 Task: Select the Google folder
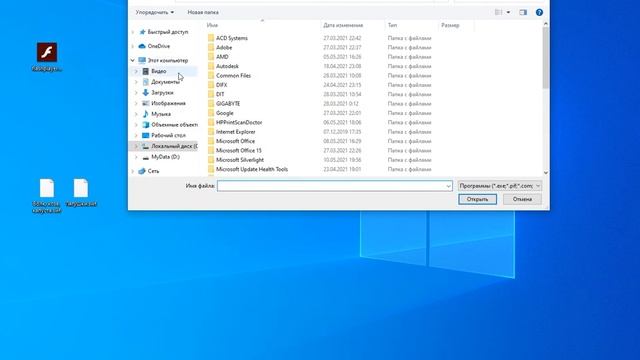click(x=224, y=113)
